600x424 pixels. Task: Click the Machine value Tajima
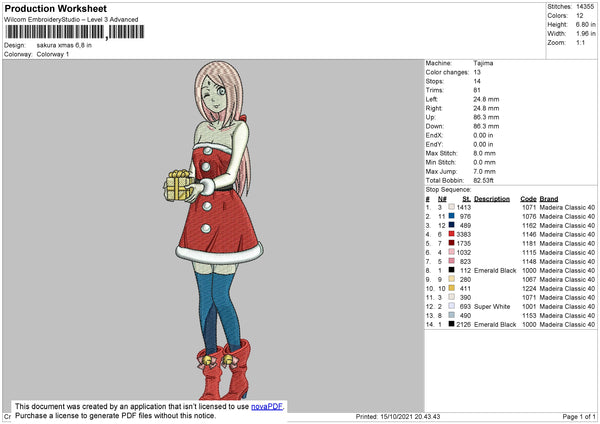(x=483, y=63)
